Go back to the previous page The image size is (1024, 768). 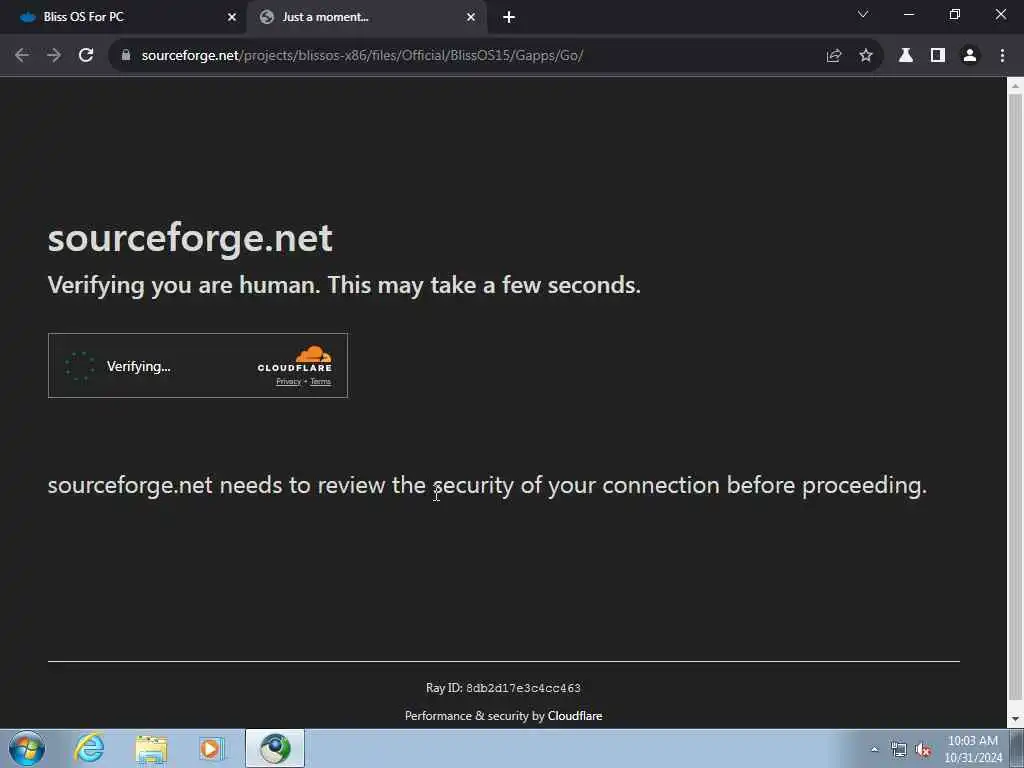pos(22,56)
